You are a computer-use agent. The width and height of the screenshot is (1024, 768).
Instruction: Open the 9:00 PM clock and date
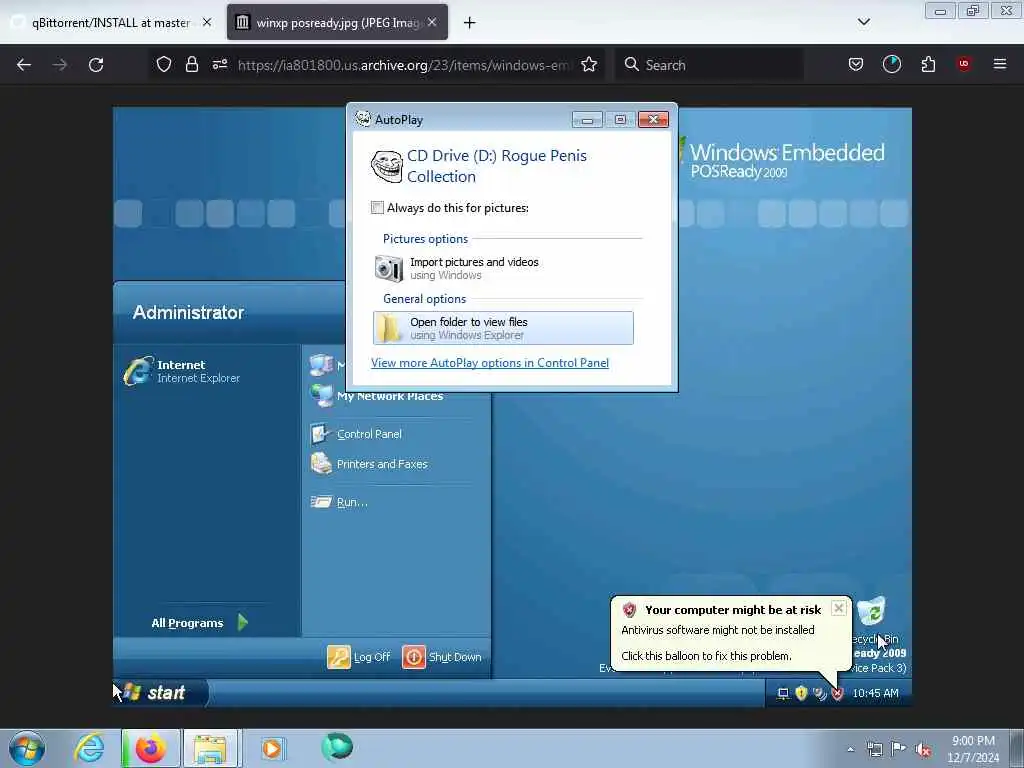pos(973,749)
